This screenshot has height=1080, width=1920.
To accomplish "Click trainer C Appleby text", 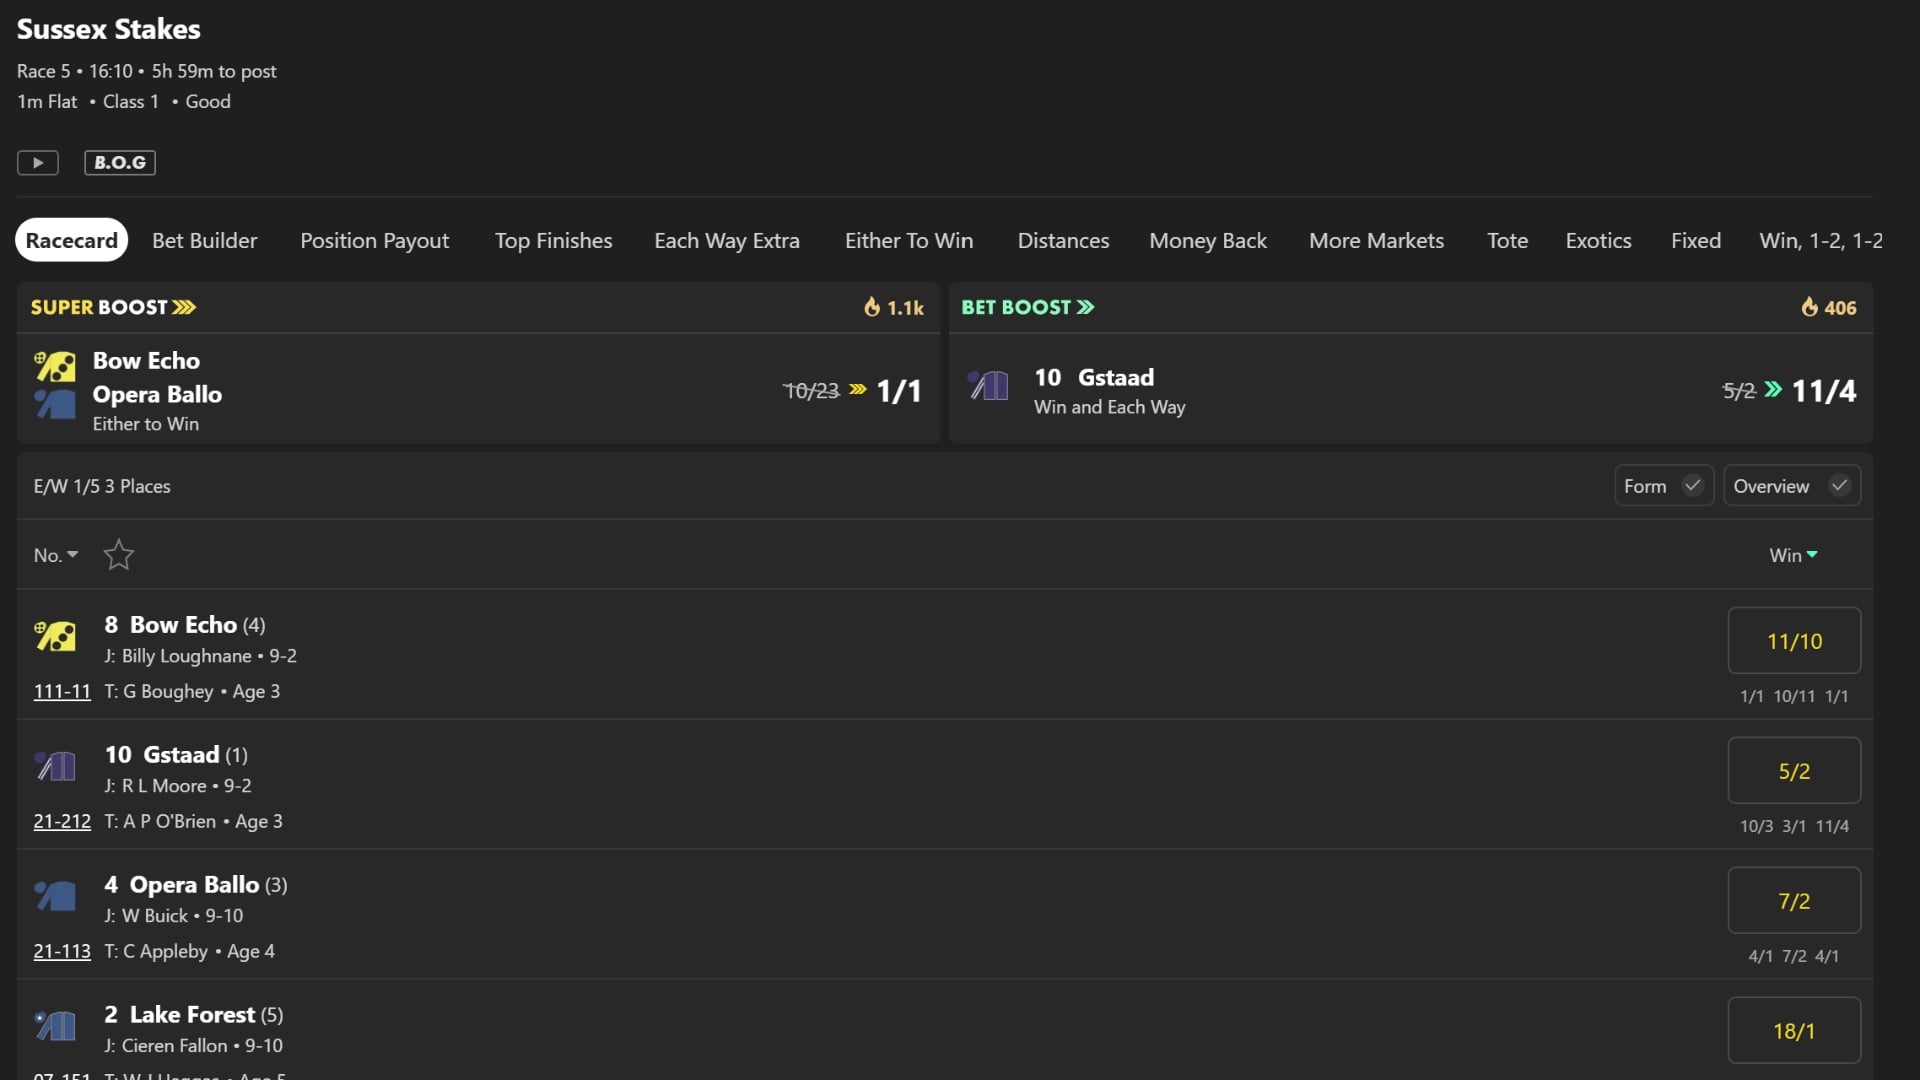I will (x=165, y=951).
